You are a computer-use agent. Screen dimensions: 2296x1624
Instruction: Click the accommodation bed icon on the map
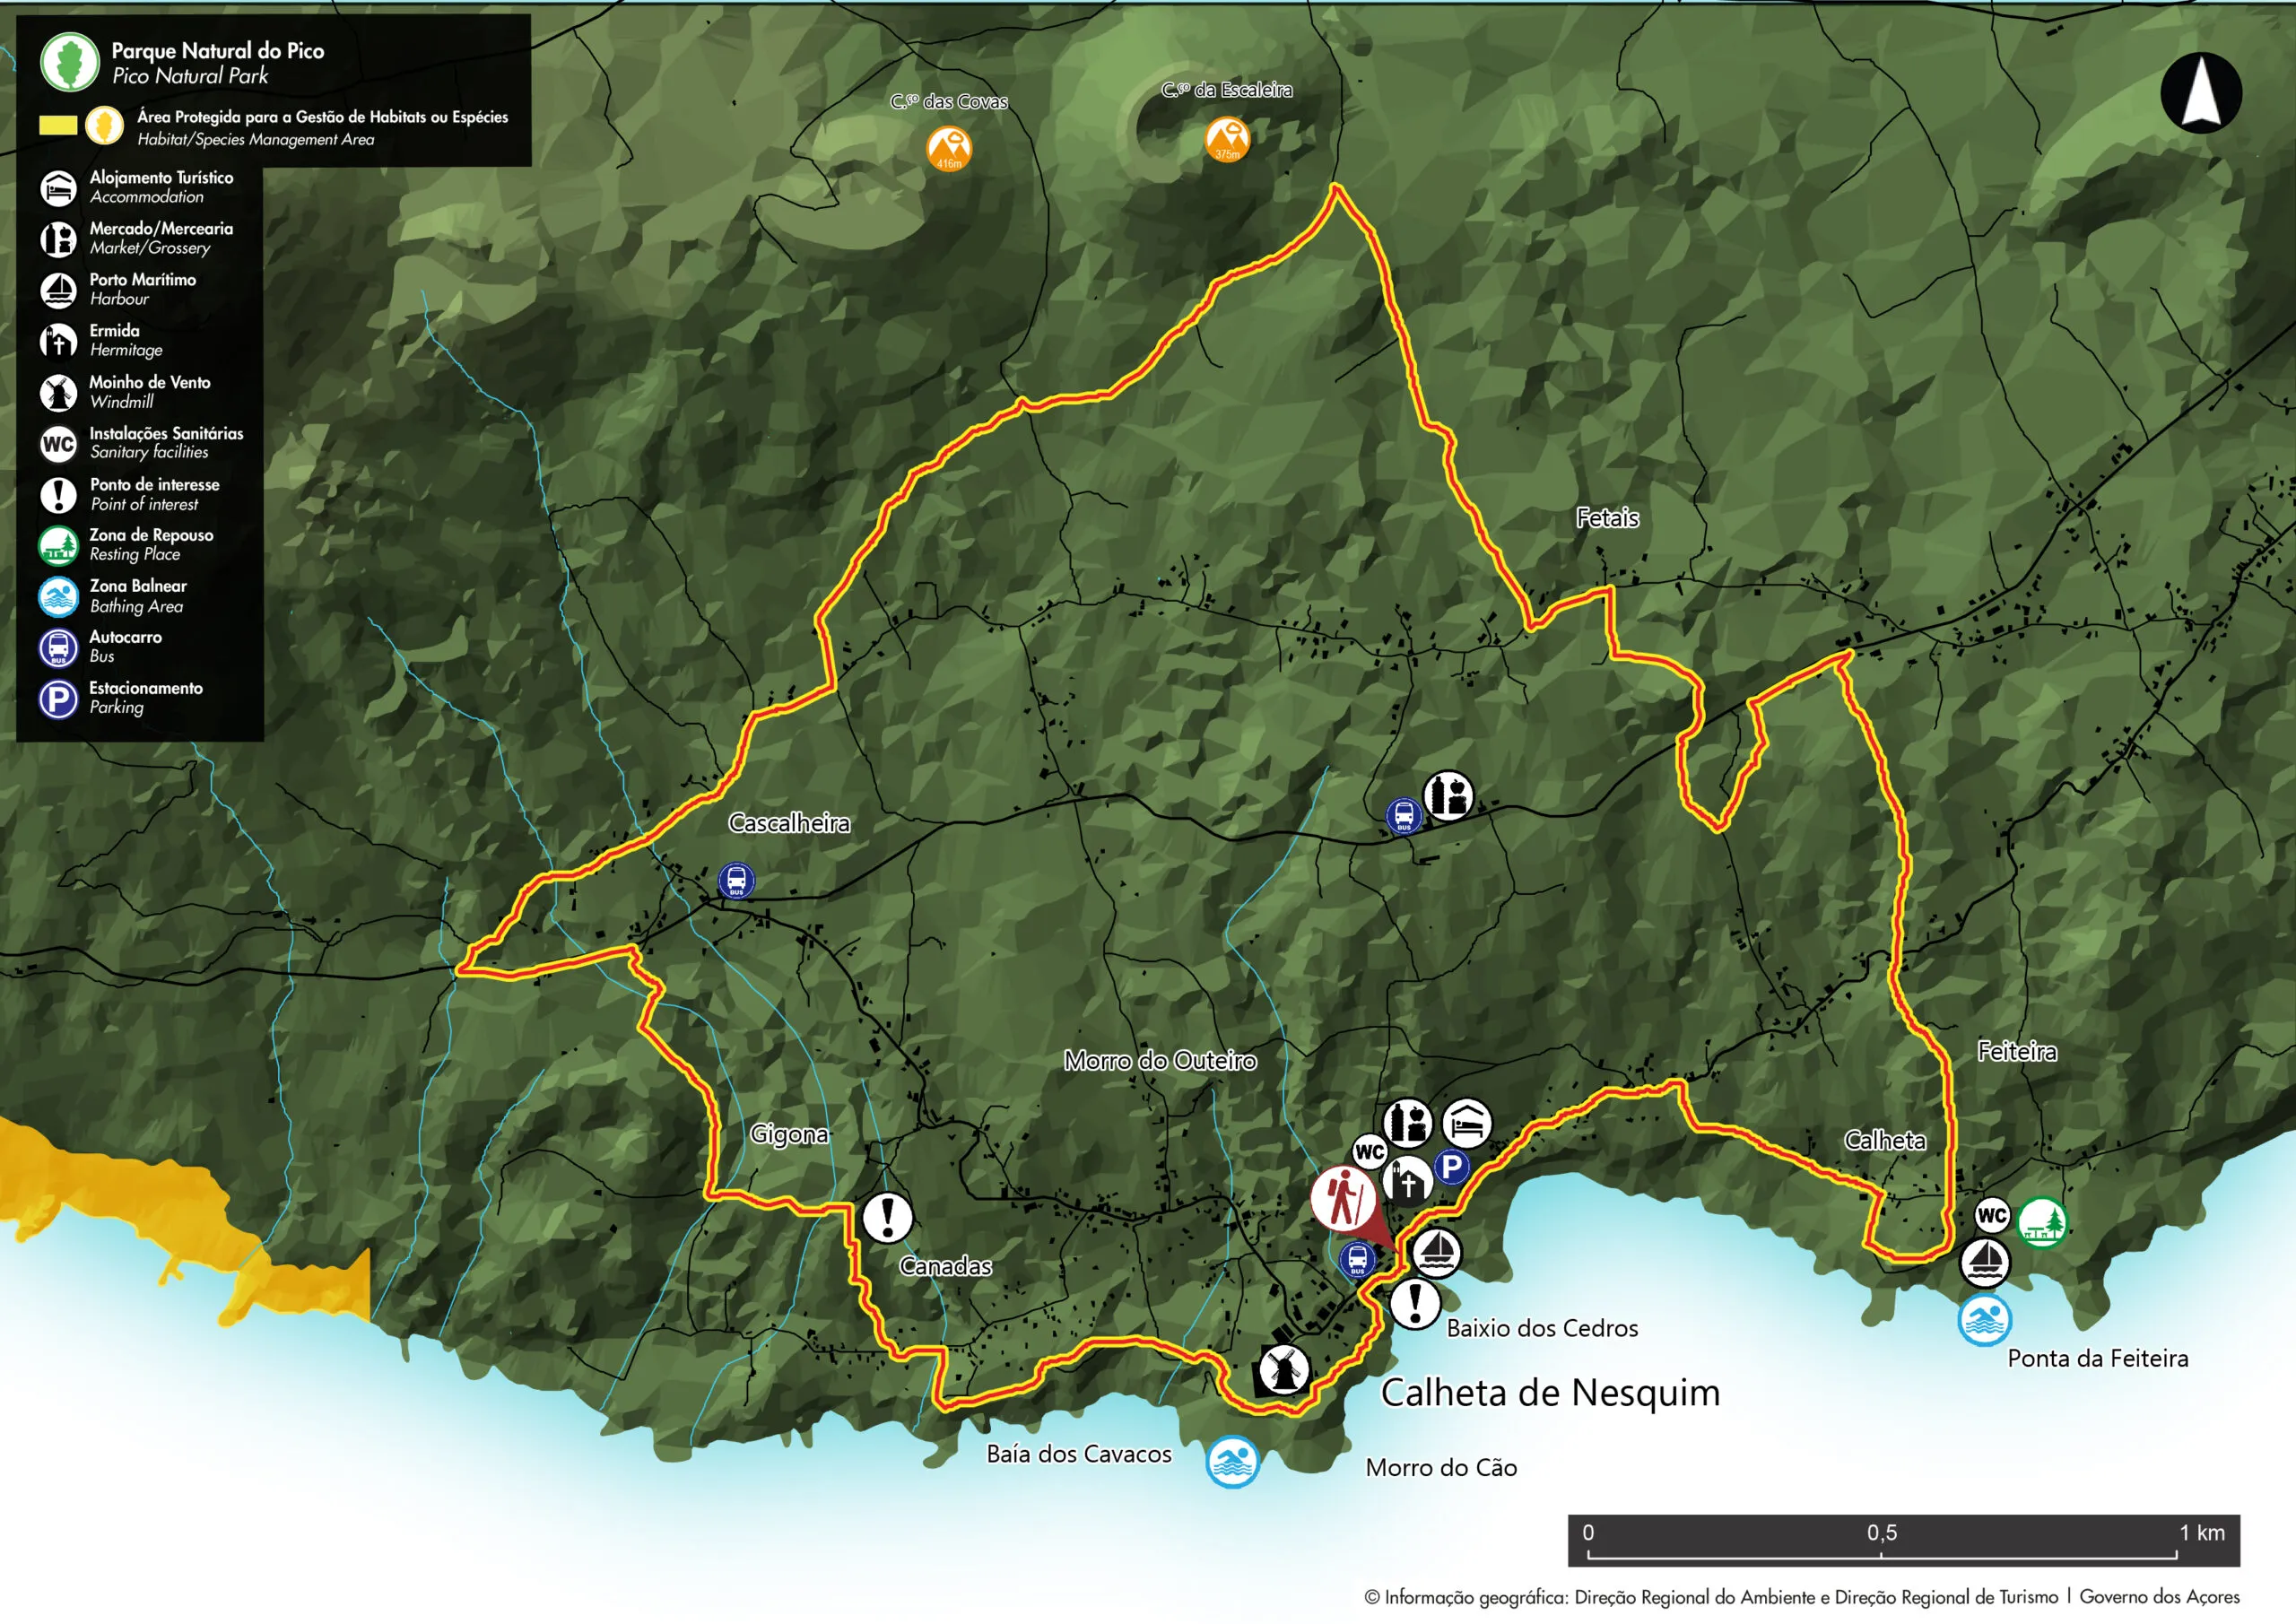[1466, 1123]
